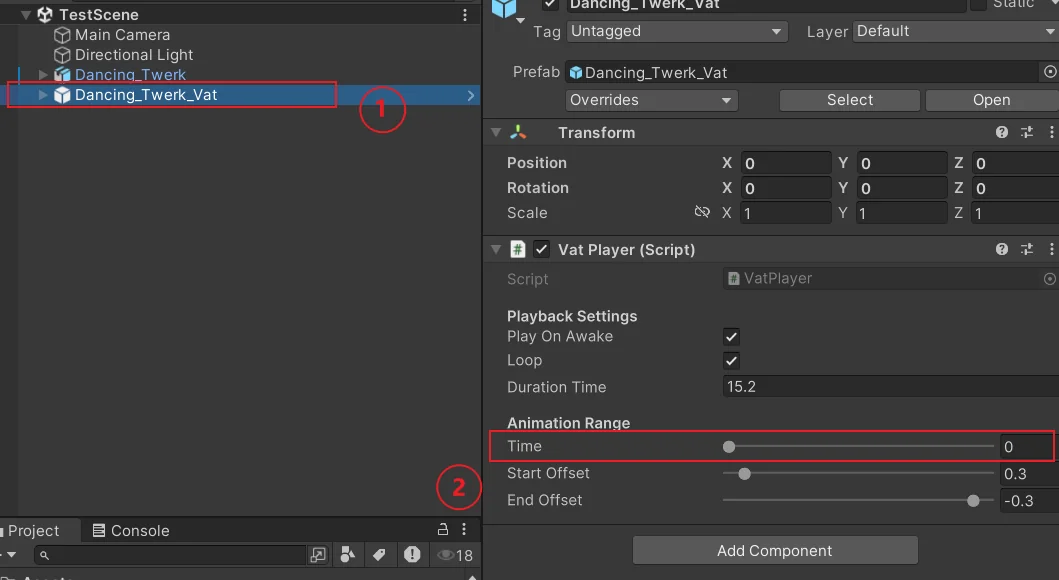
Task: Expand Dancing_Twerk_Vat object children
Action: point(43,95)
